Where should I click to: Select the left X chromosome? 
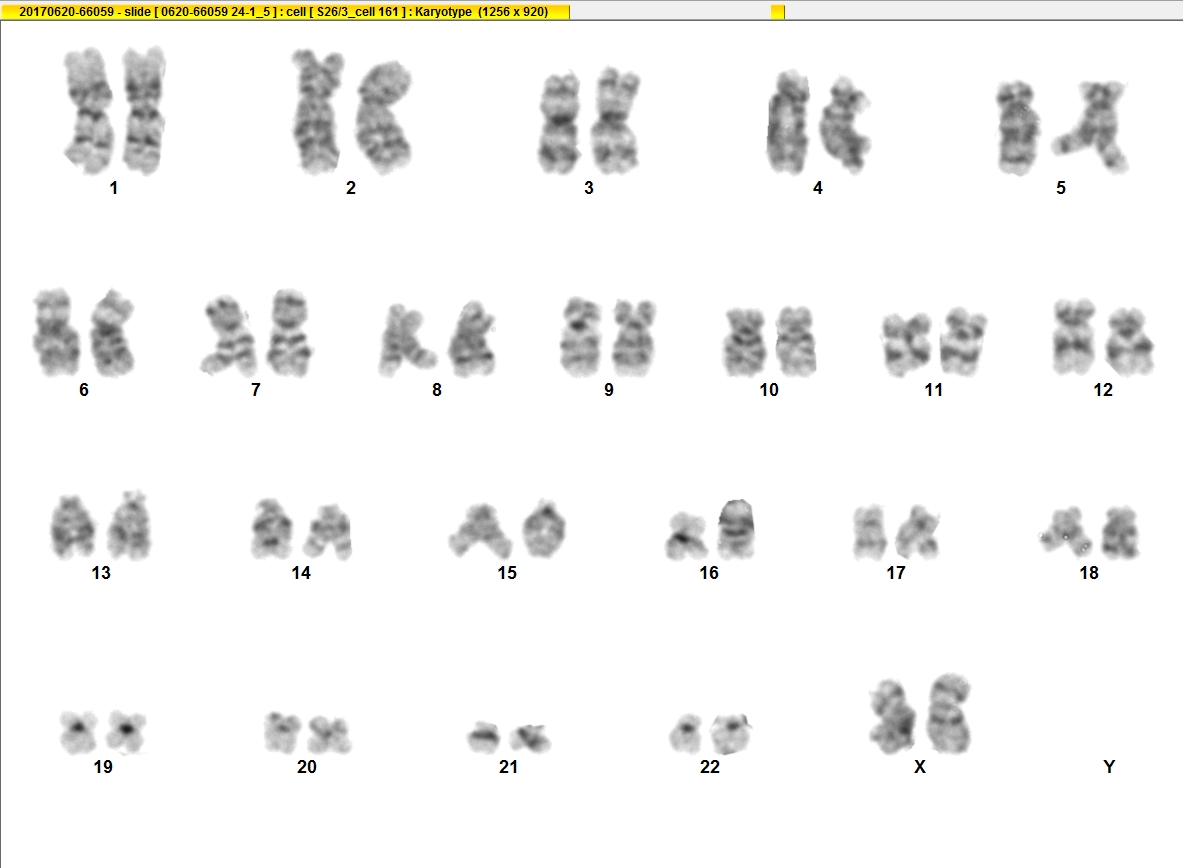pyautogui.click(x=893, y=716)
